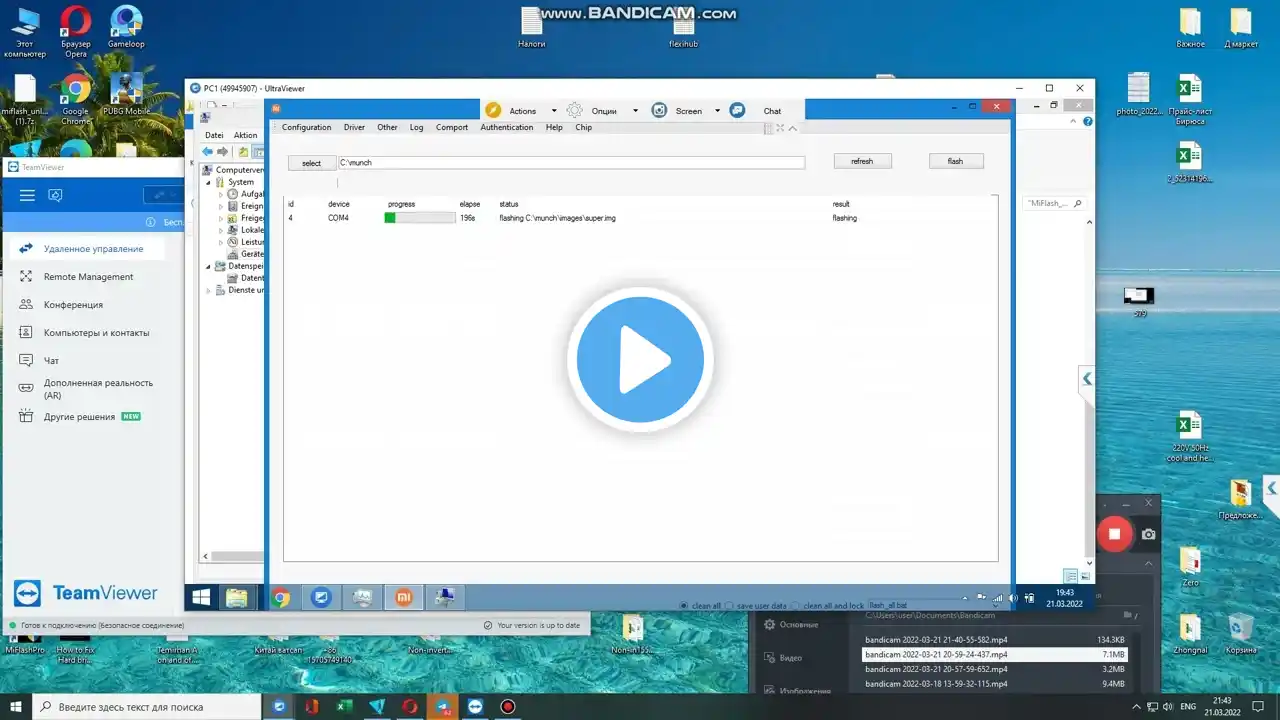Click the refresh button

click(x=862, y=161)
